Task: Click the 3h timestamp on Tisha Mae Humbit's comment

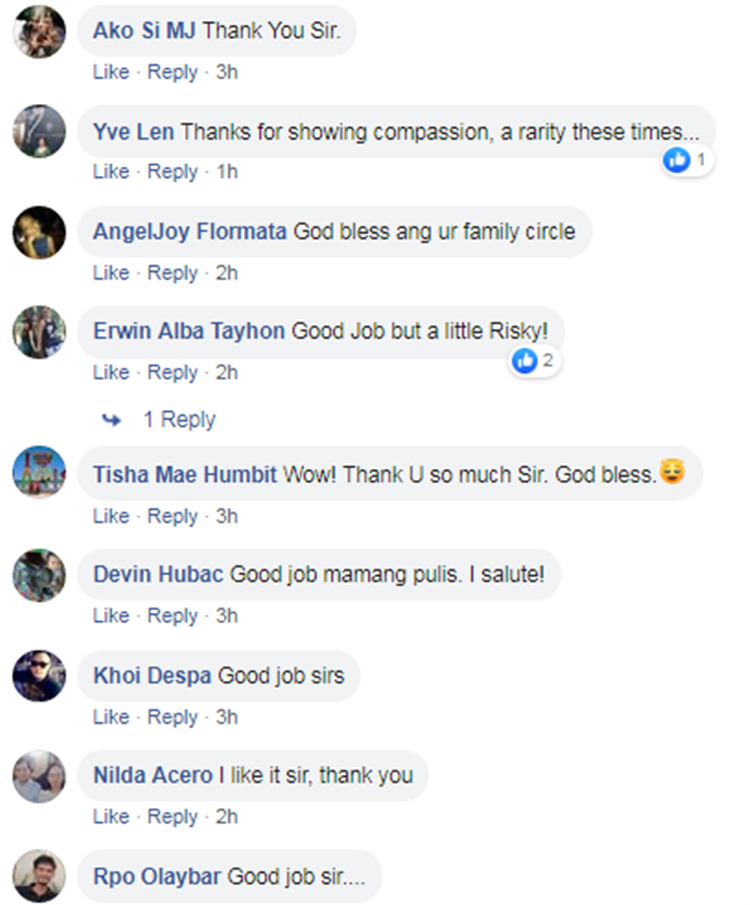Action: (227, 516)
